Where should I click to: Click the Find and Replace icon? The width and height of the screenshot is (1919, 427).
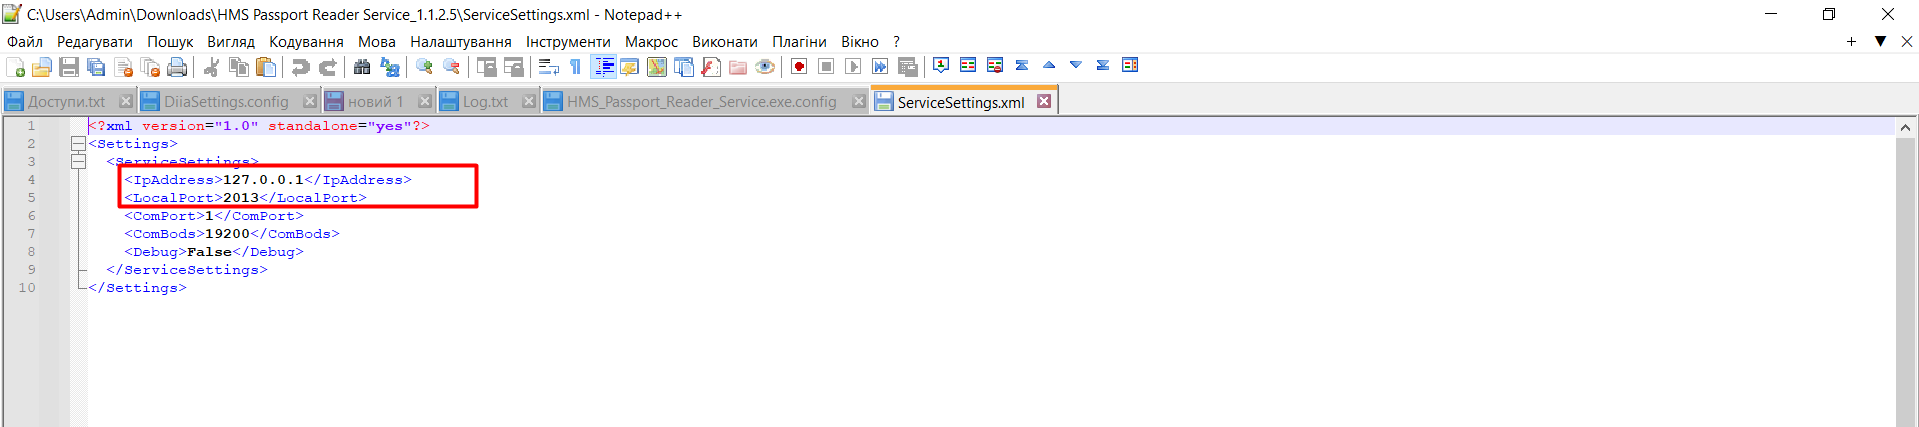[390, 67]
